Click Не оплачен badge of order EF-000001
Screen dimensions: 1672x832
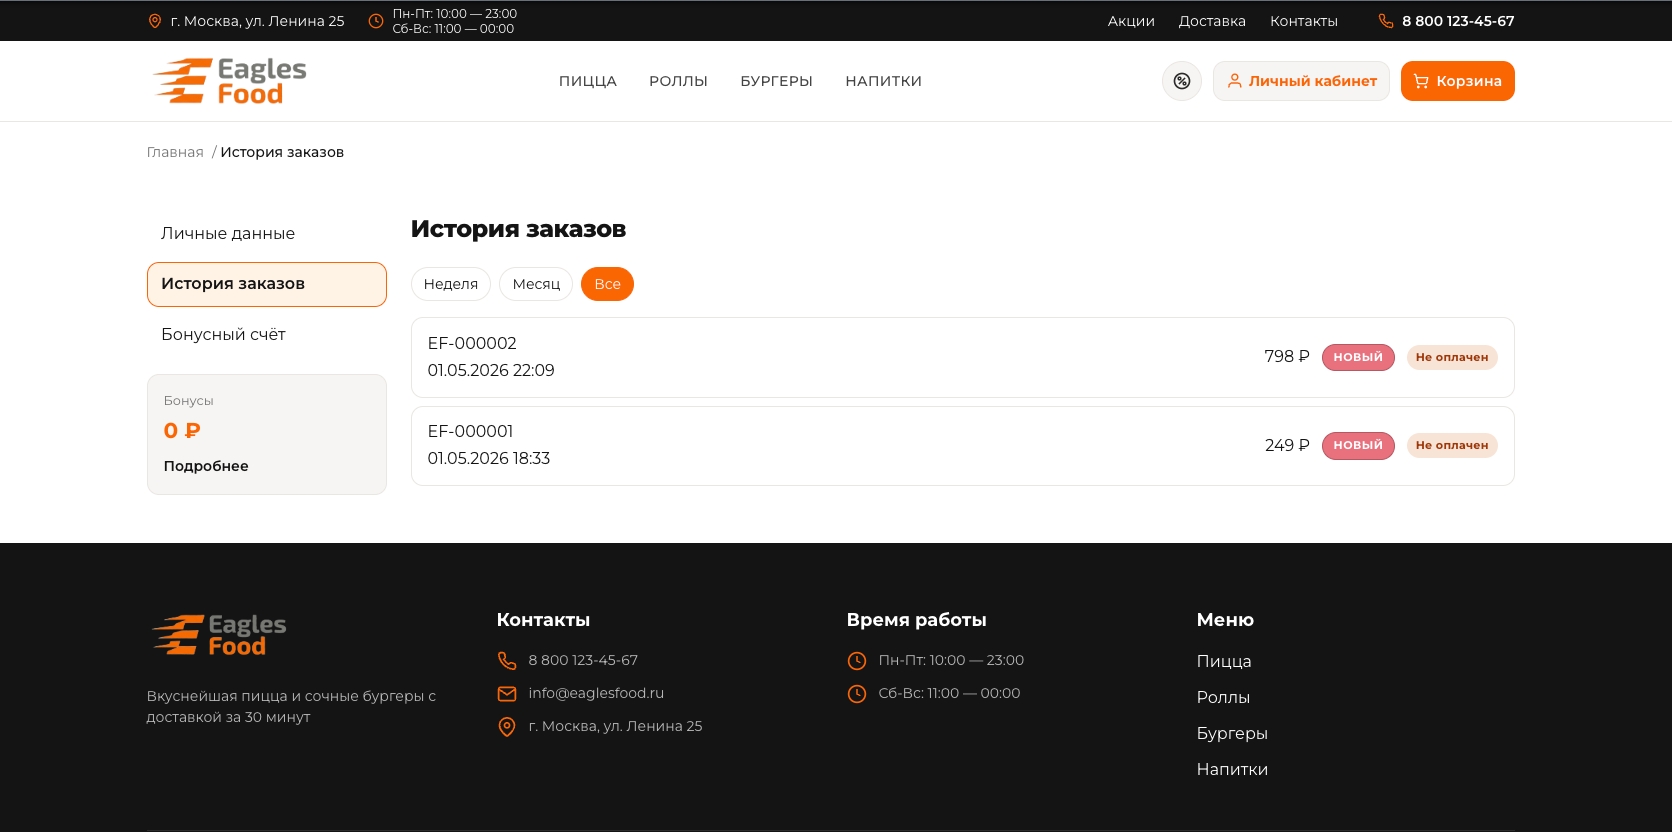pos(1452,446)
